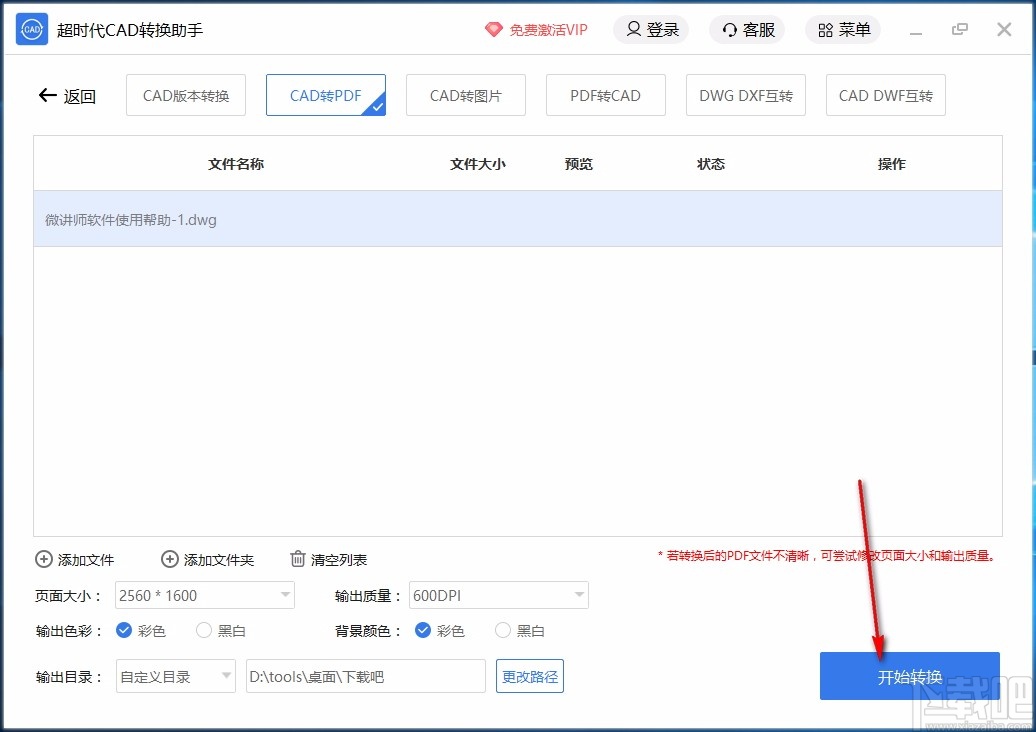Change output path via 更改路径 button

pos(529,676)
